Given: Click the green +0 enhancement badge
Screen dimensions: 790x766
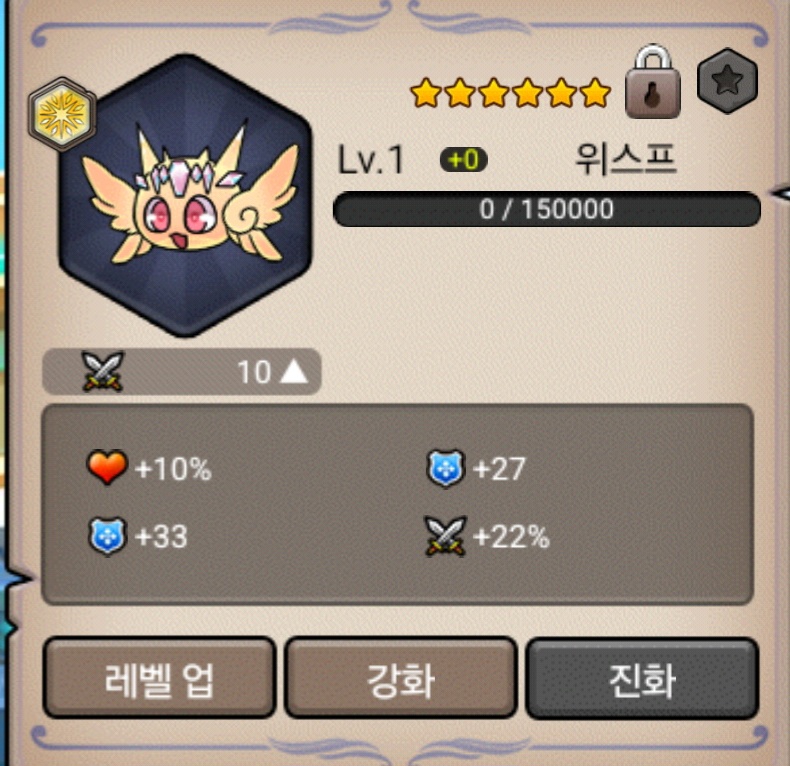Looking at the screenshot, I should (x=464, y=160).
